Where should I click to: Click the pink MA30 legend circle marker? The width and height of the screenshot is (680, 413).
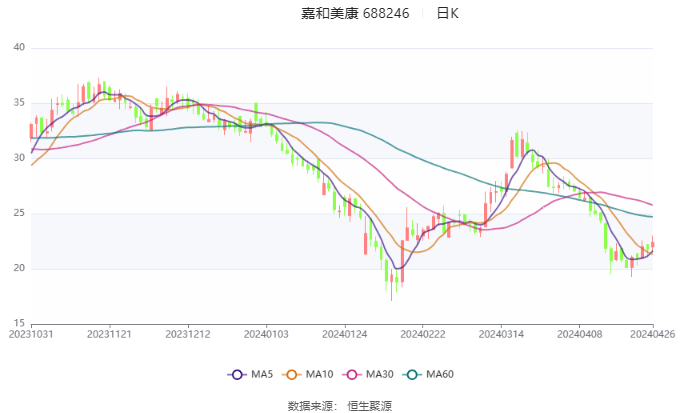tap(353, 374)
